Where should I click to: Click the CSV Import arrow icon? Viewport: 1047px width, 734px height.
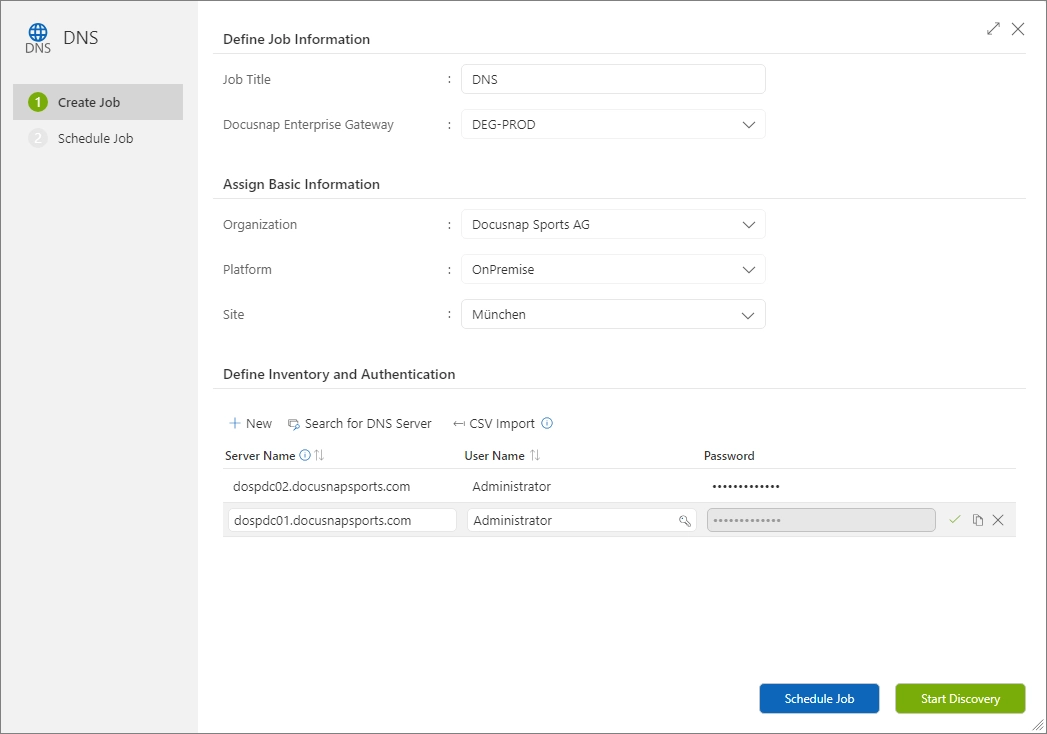(459, 423)
